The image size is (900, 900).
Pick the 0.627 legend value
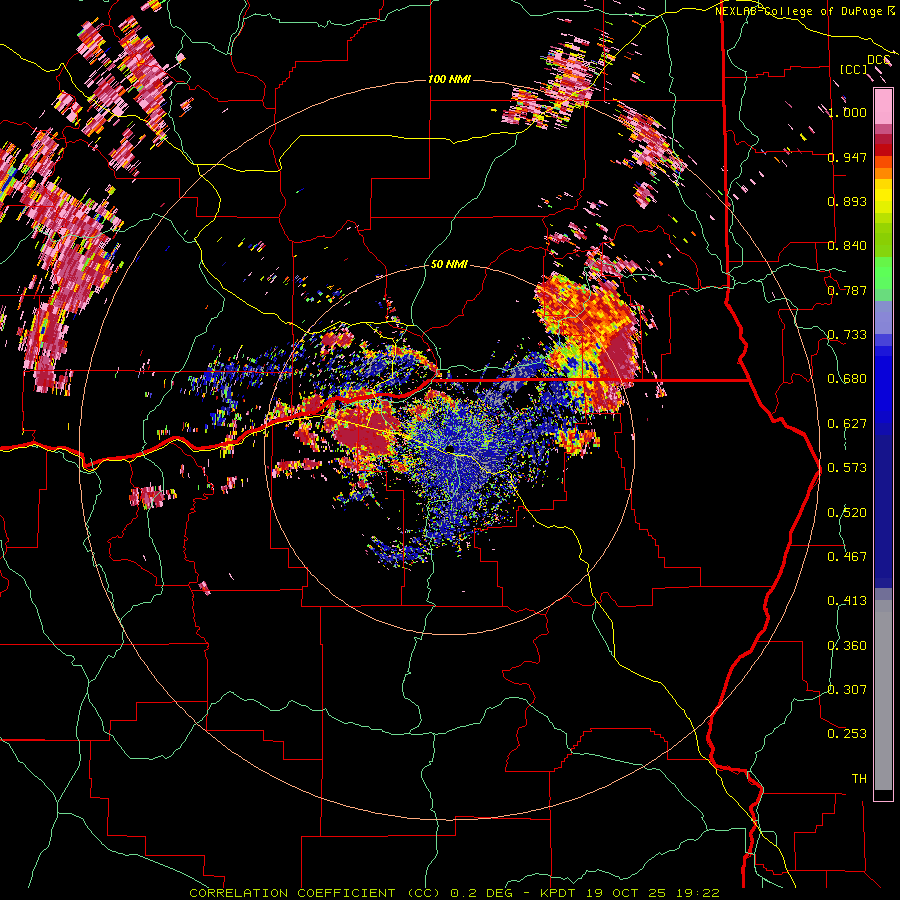coord(847,424)
